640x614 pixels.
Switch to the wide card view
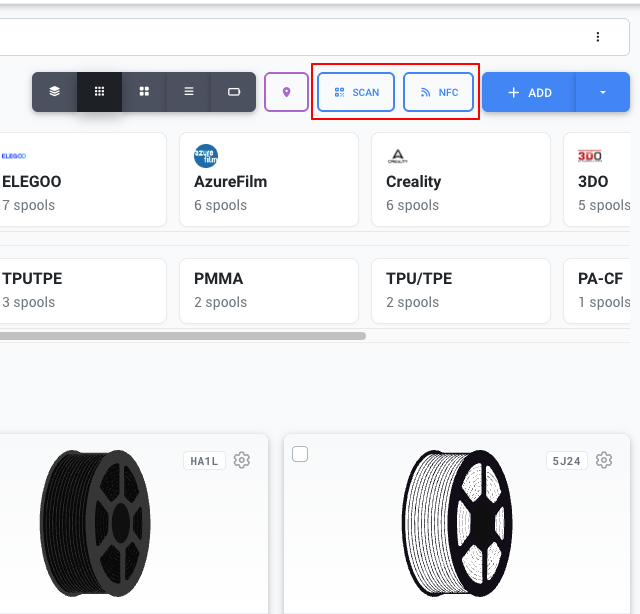233,92
